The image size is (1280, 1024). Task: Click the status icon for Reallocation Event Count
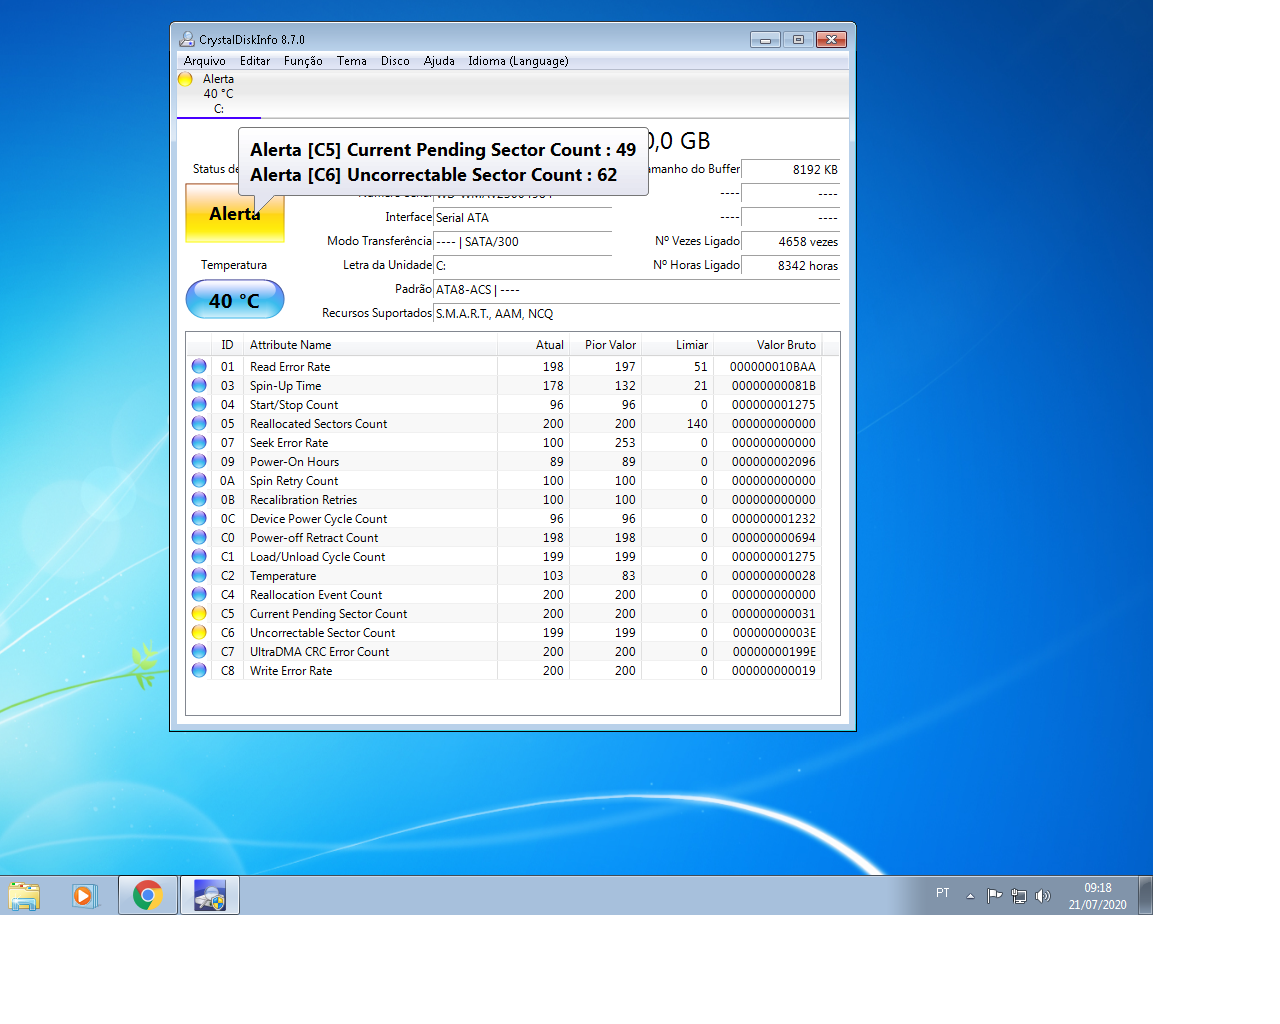(199, 594)
